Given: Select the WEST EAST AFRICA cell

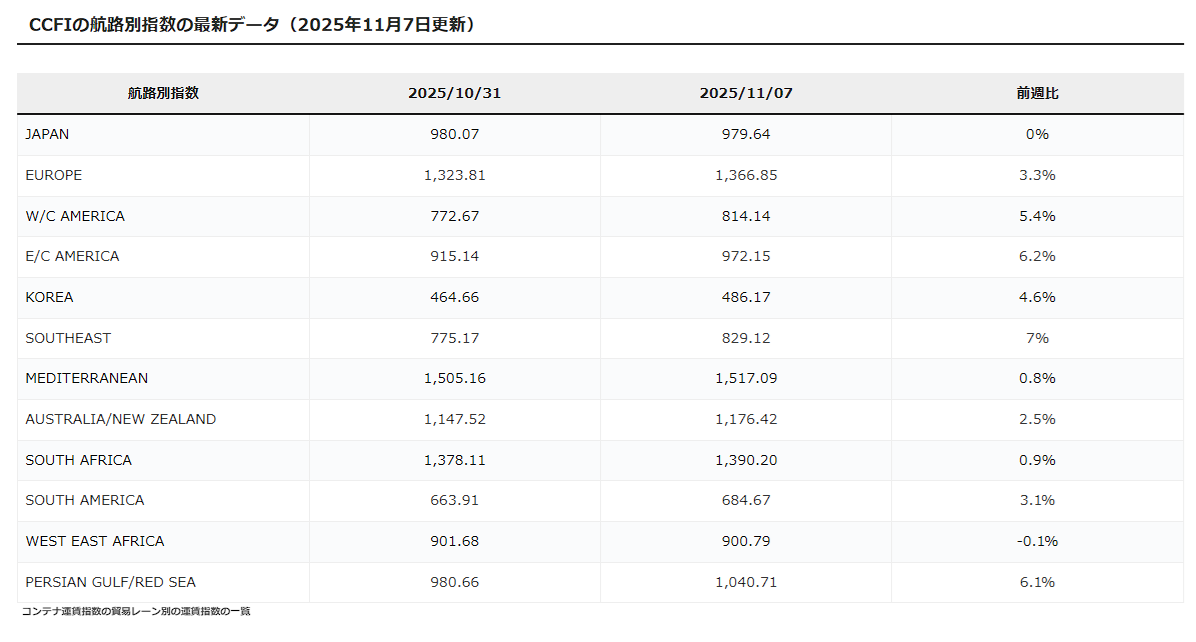Looking at the screenshot, I should click(95, 541).
